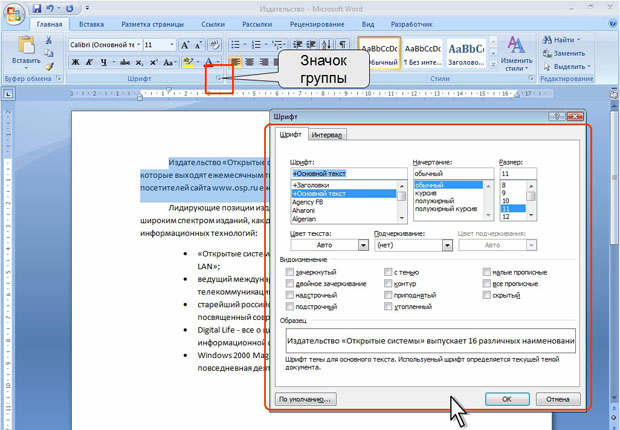The height and width of the screenshot is (430, 620).
Task: Expand the ribbon font size list
Action: click(x=172, y=44)
